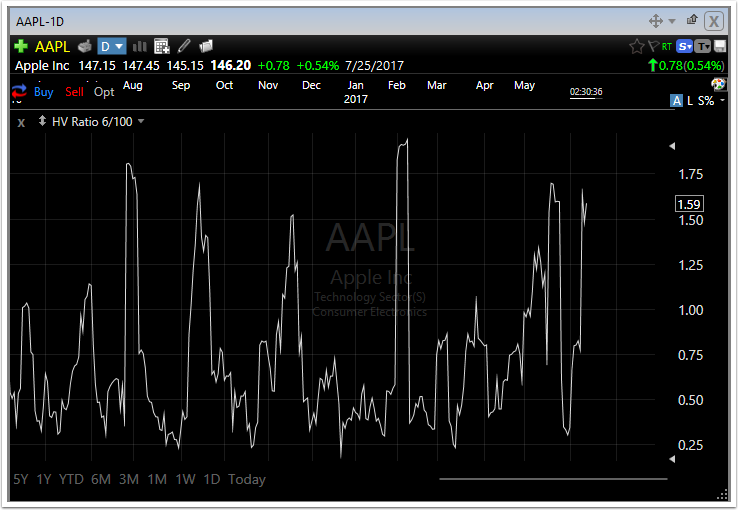Toggle the A arithmetic scale button
Viewport: 738px width, 510px height.
[x=676, y=101]
